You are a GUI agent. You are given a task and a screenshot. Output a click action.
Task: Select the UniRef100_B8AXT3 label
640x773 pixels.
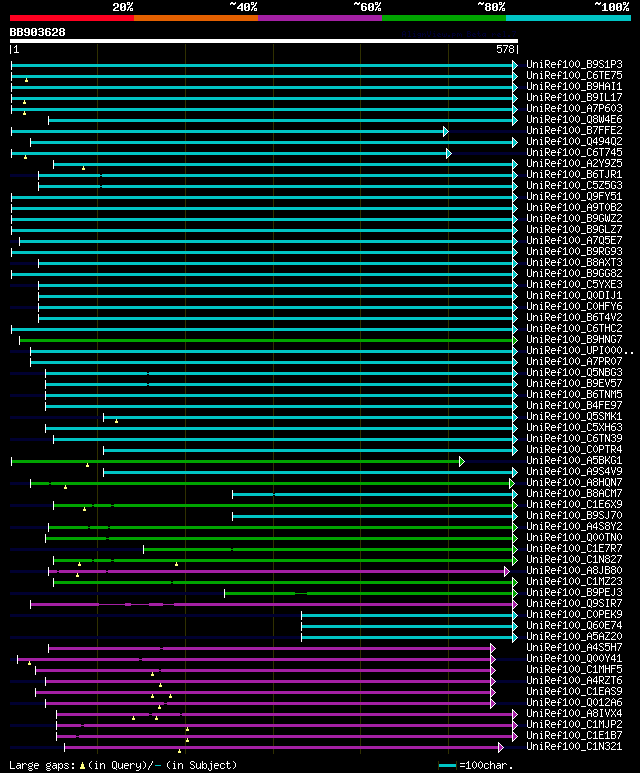tap(574, 262)
